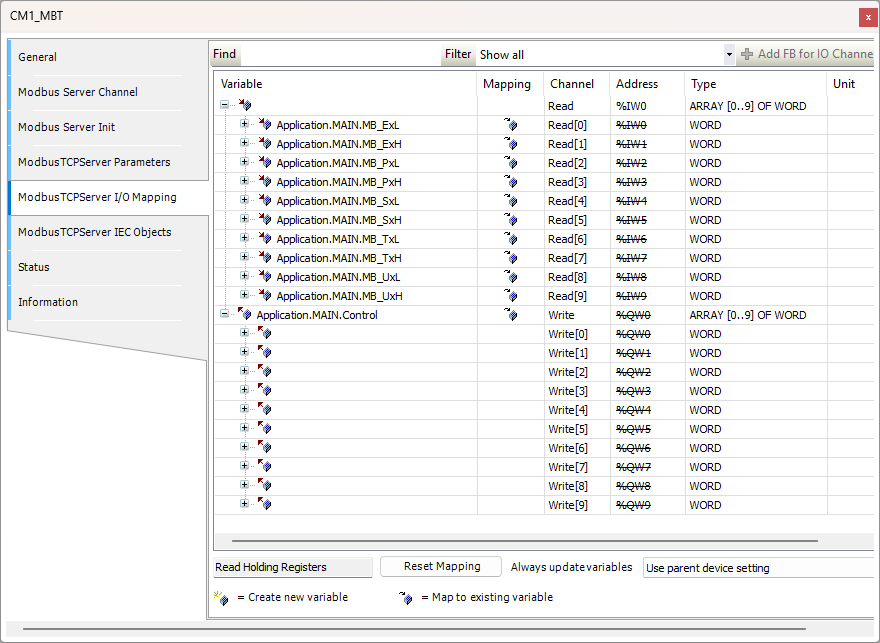Click the Find input field
The height and width of the screenshot is (643, 880).
[x=340, y=55]
